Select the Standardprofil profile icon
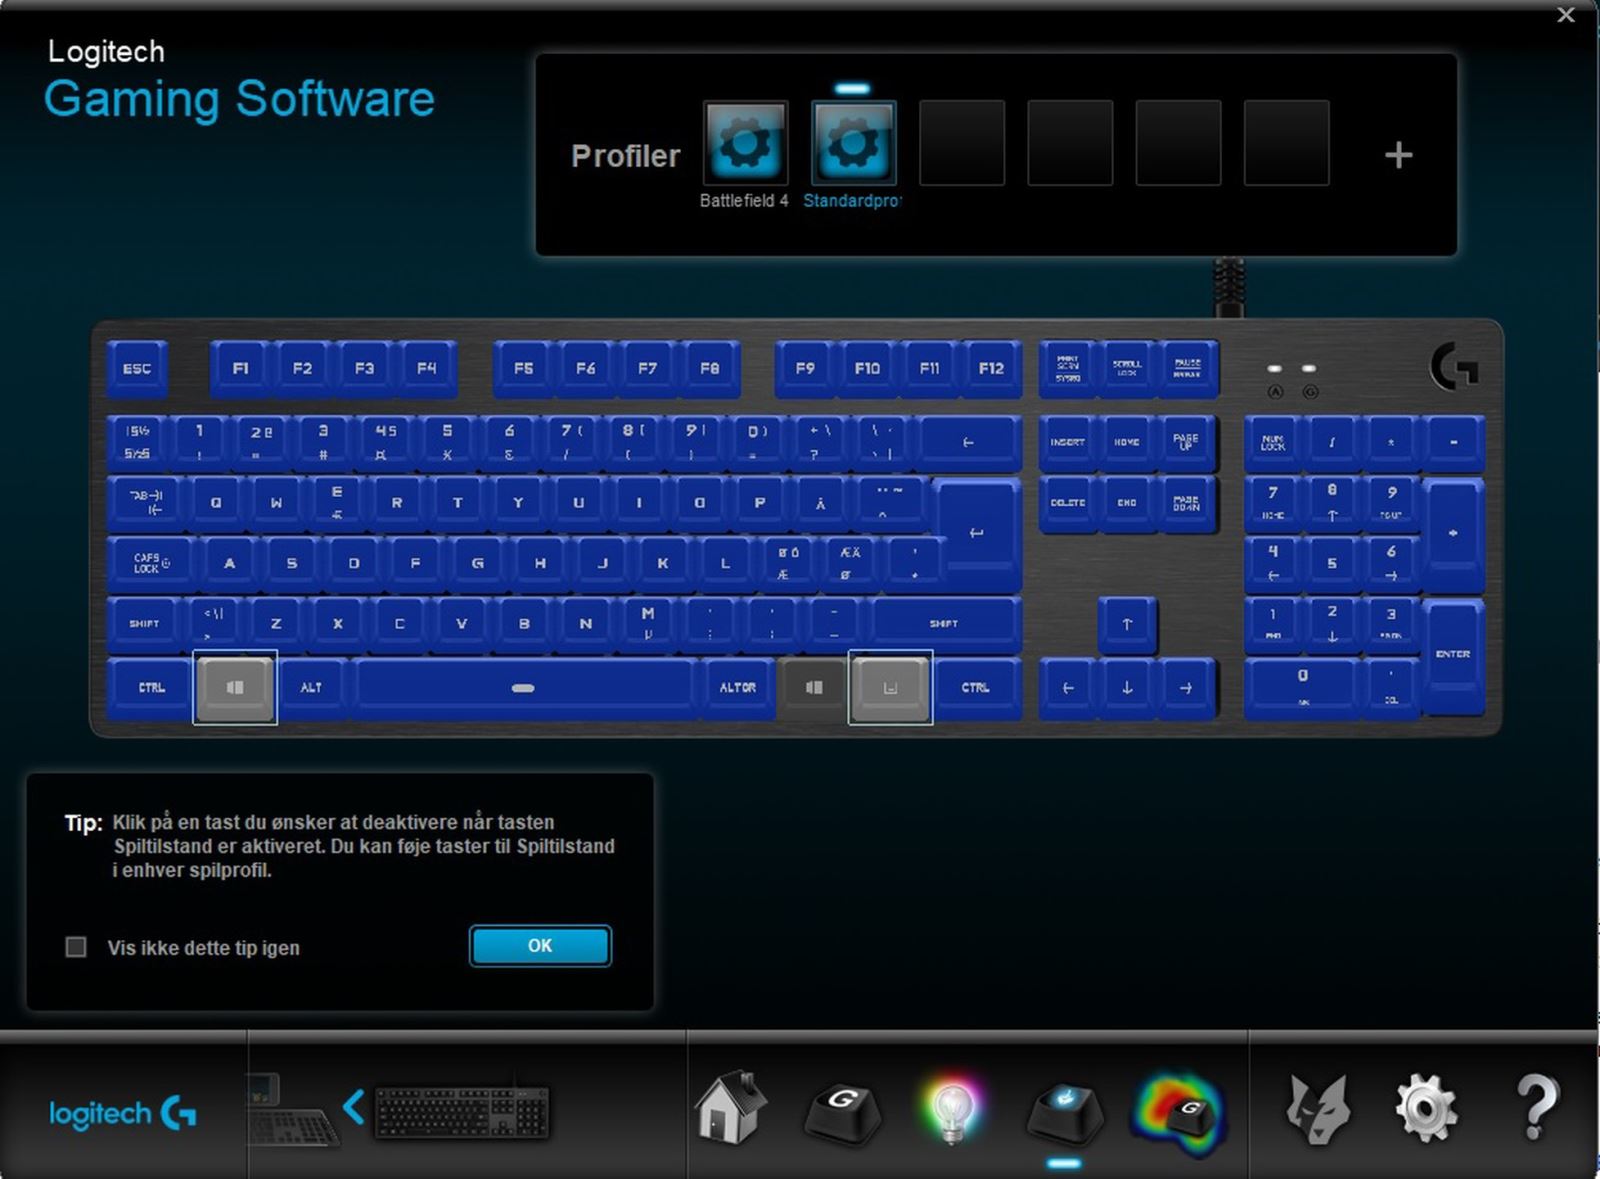This screenshot has height=1179, width=1600. click(853, 142)
